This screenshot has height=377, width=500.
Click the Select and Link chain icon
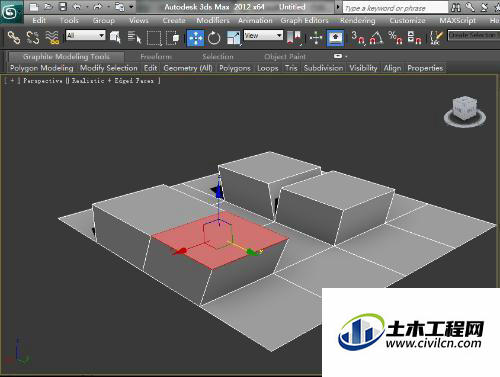coord(14,38)
